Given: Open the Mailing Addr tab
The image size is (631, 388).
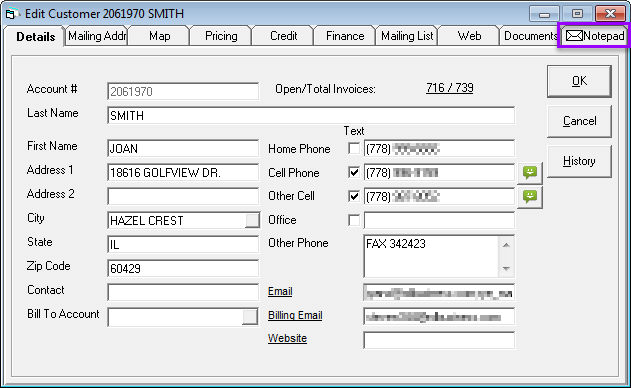Looking at the screenshot, I should 97,36.
